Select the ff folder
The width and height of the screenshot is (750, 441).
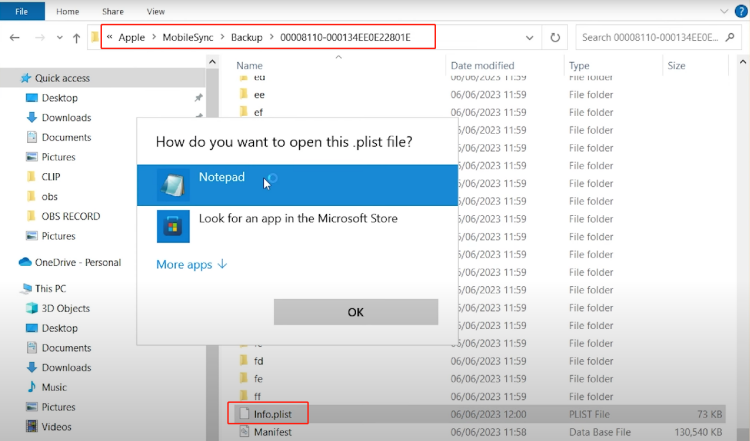pyautogui.click(x=257, y=397)
